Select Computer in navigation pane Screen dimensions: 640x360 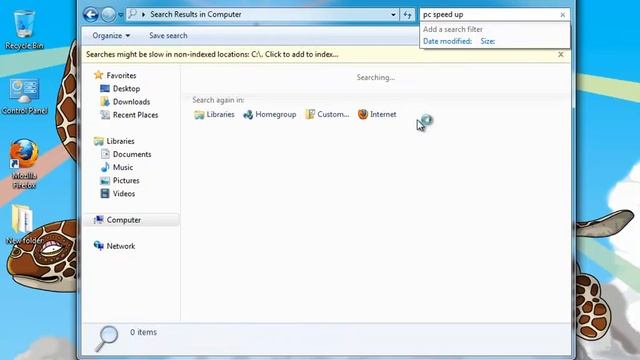124,220
